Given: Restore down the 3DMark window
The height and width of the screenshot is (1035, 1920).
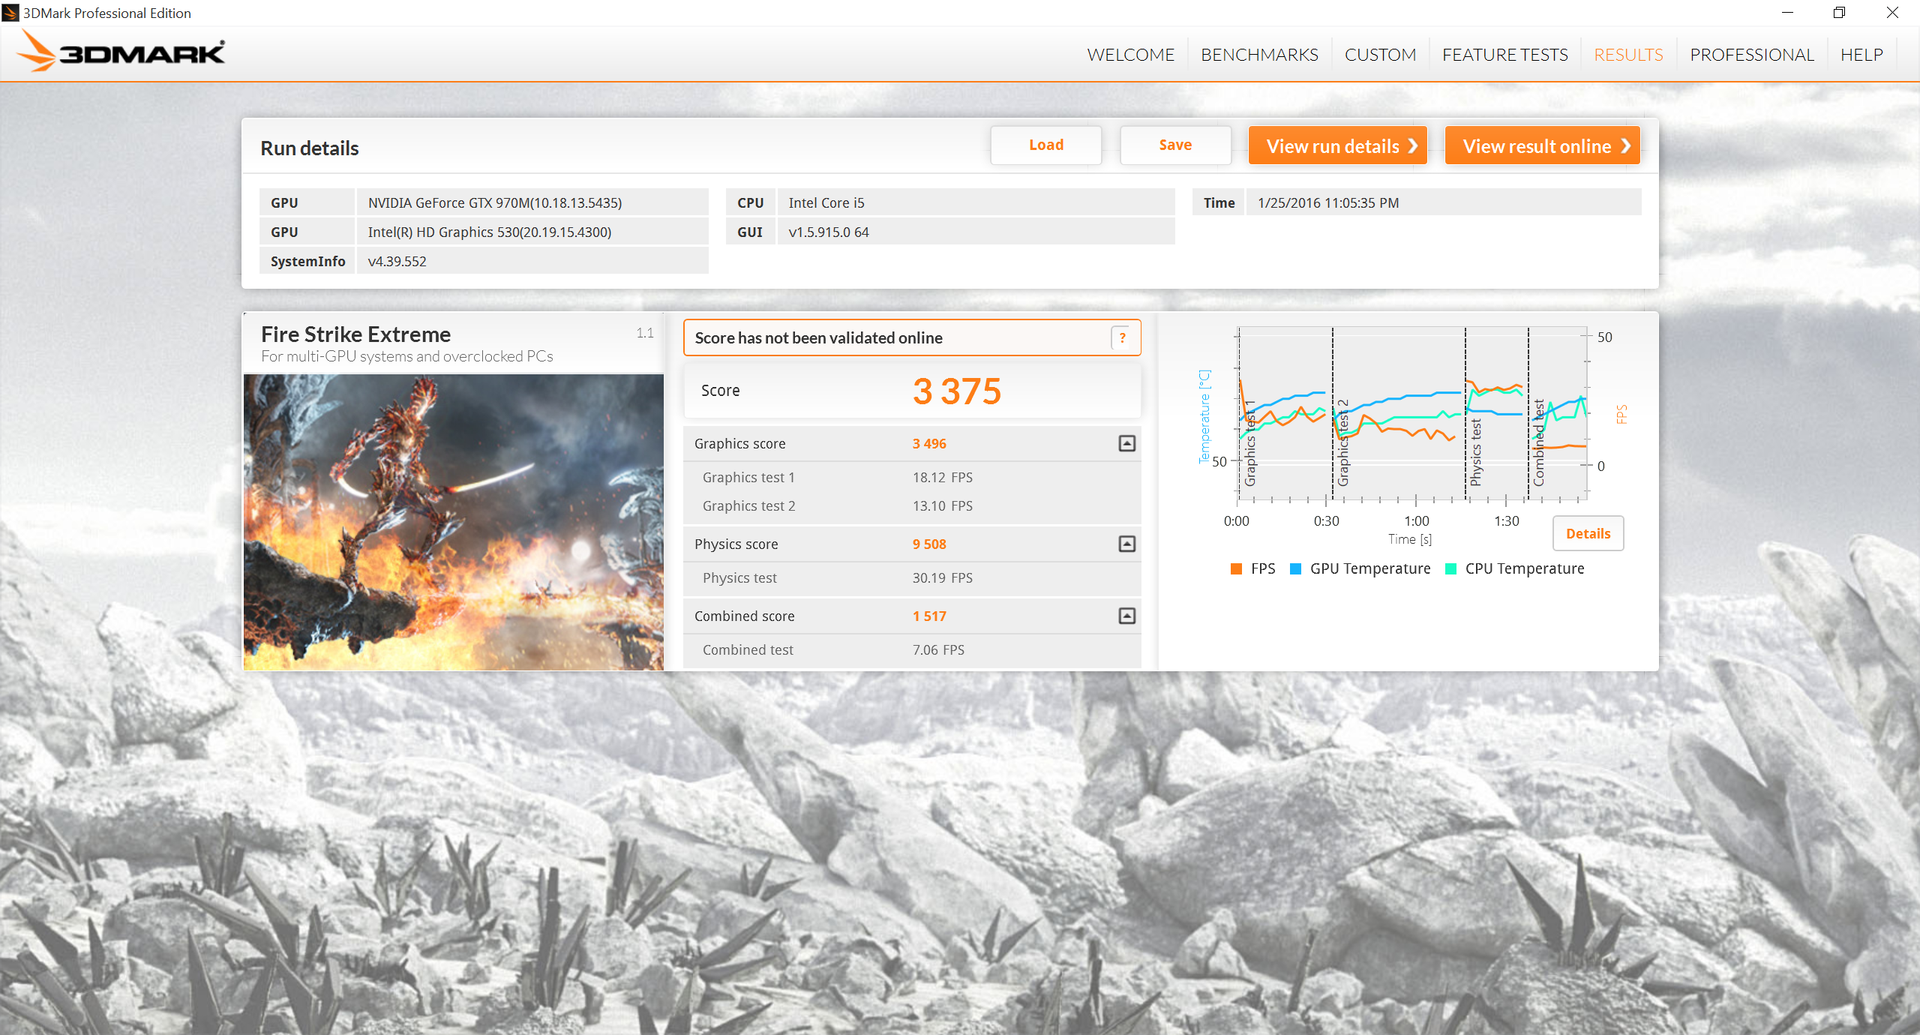Looking at the screenshot, I should point(1839,13).
